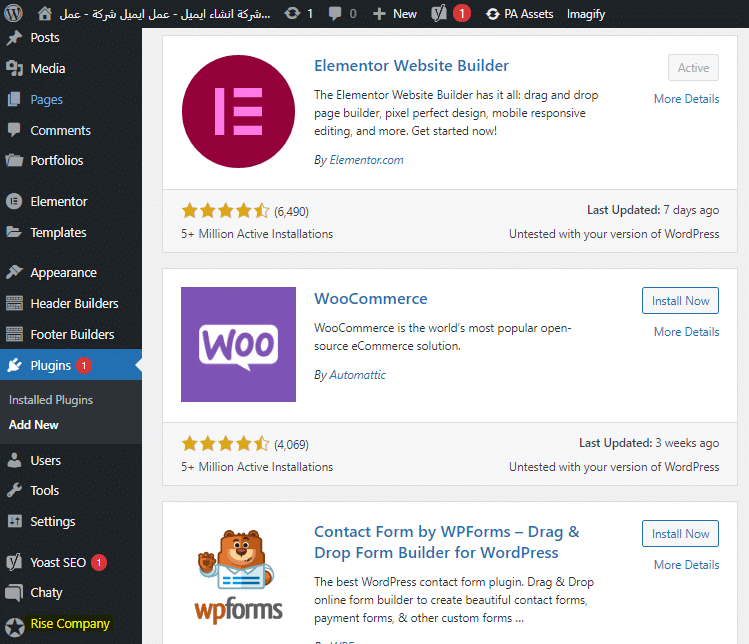This screenshot has height=644, width=749.
Task: Click the New item in admin bar
Action: (x=395, y=14)
